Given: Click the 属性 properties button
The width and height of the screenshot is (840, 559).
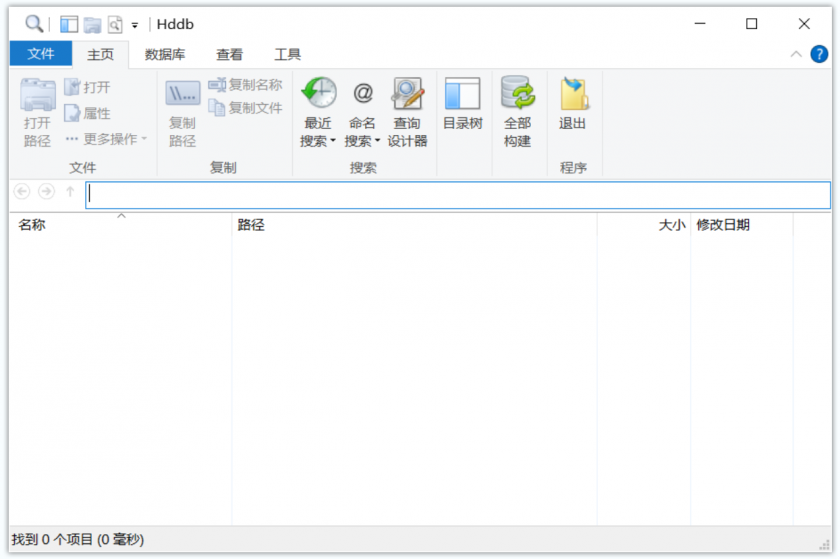Looking at the screenshot, I should coord(88,113).
